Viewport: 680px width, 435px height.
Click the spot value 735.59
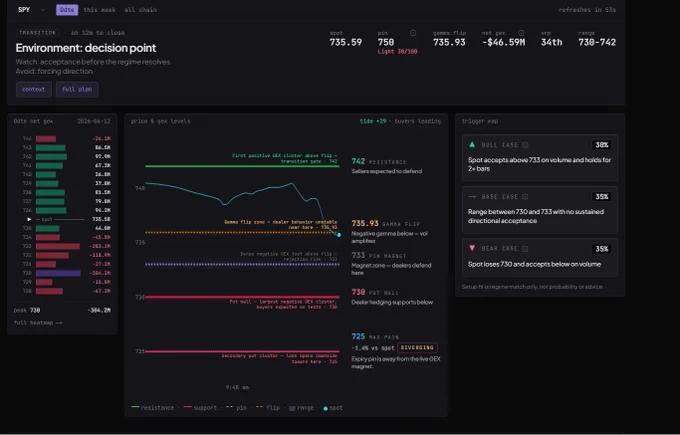(x=346, y=42)
